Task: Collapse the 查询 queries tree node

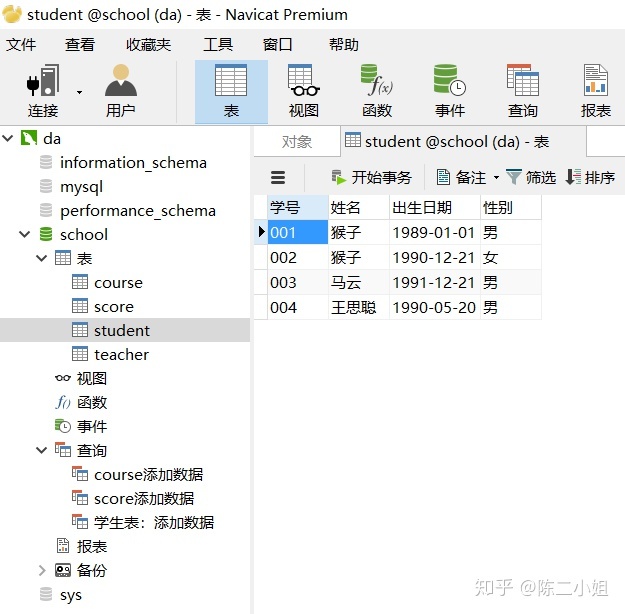Action: (x=41, y=450)
